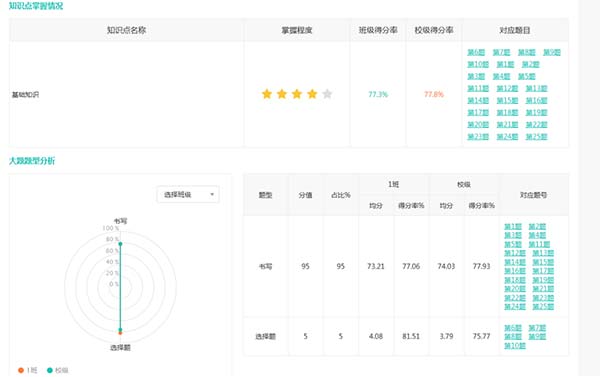Click the orange 1班 legend dot
This screenshot has width=600, height=377.
tap(21, 370)
